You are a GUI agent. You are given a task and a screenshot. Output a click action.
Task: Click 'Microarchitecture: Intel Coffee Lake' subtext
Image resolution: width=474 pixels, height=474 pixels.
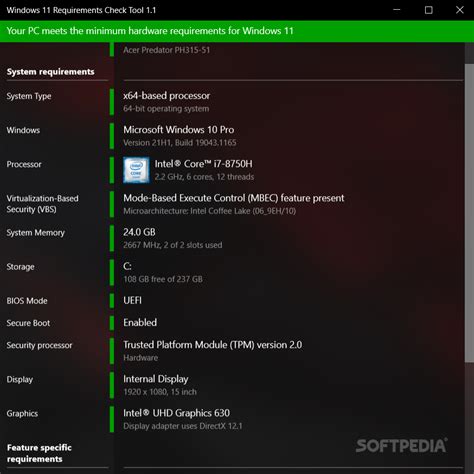click(209, 211)
